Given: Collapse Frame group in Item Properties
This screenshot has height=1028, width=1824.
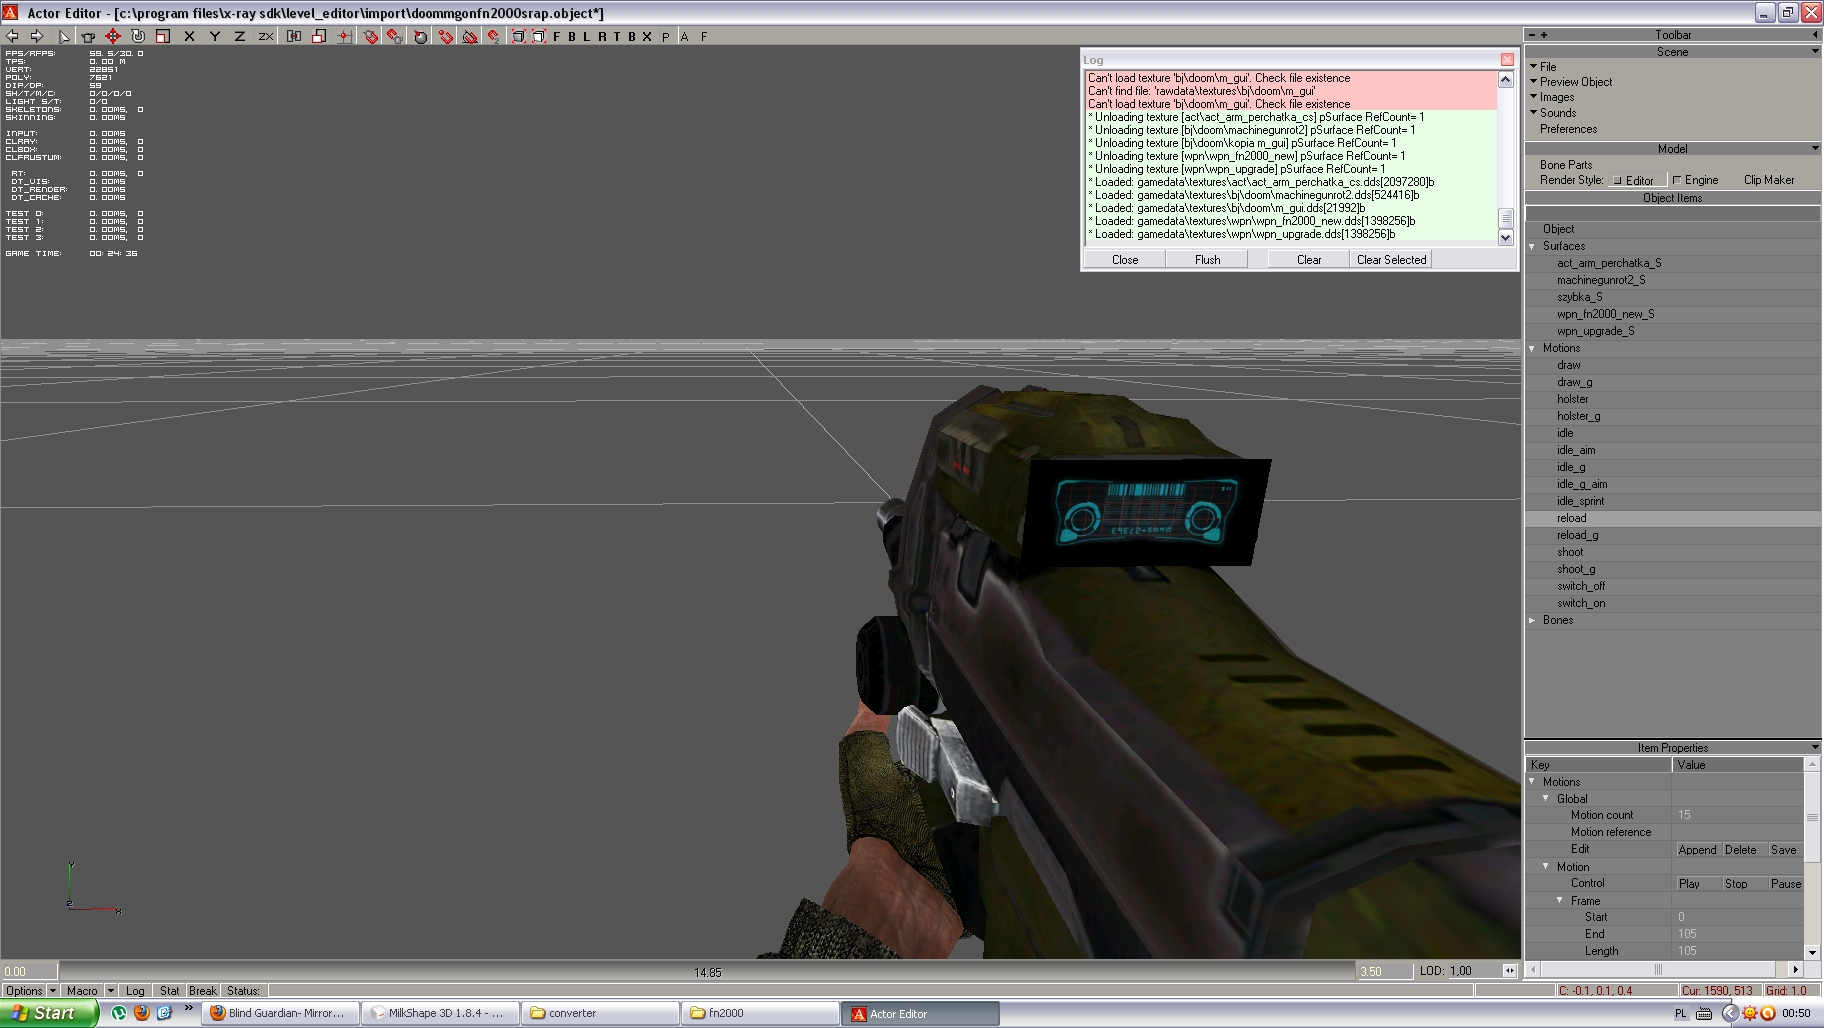Looking at the screenshot, I should pos(1560,900).
